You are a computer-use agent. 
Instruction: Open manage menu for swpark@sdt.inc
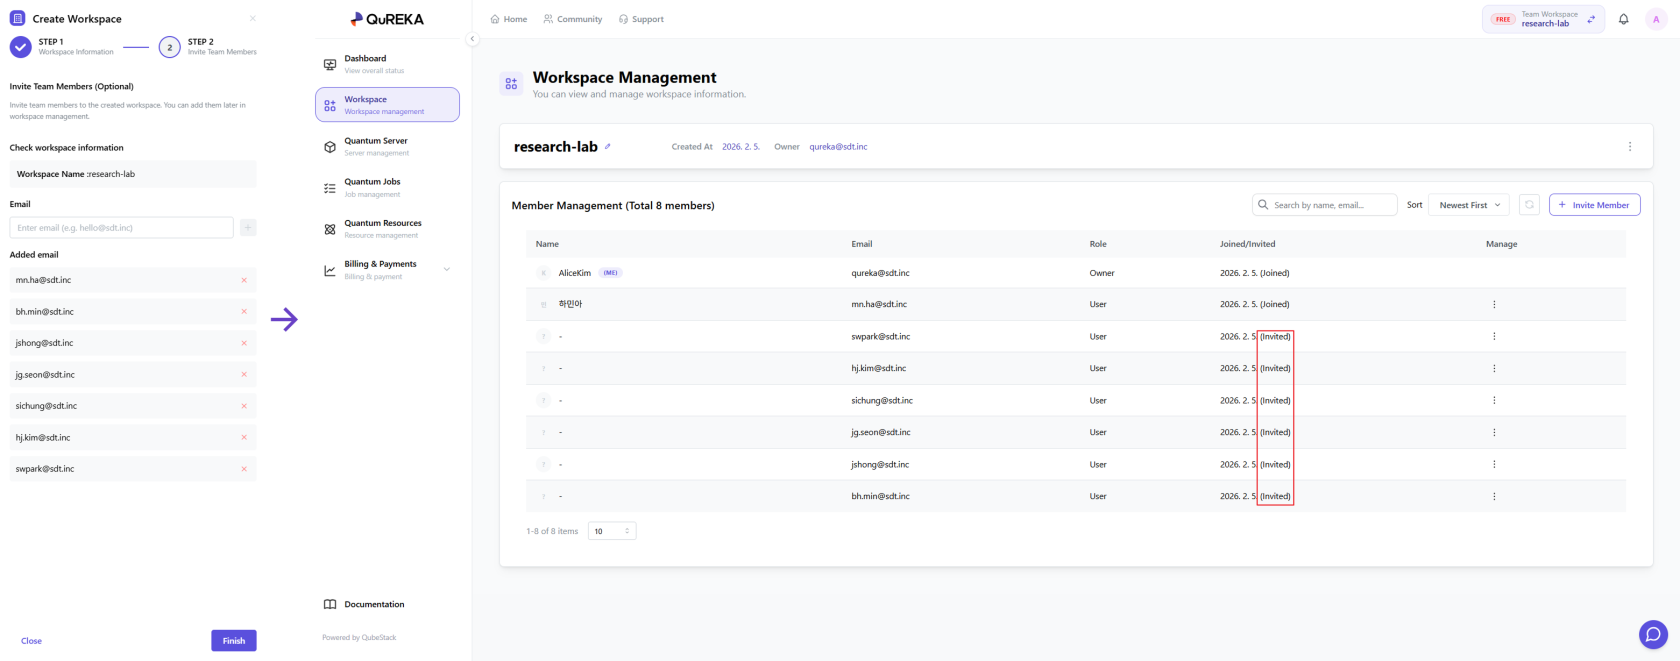(x=1494, y=337)
